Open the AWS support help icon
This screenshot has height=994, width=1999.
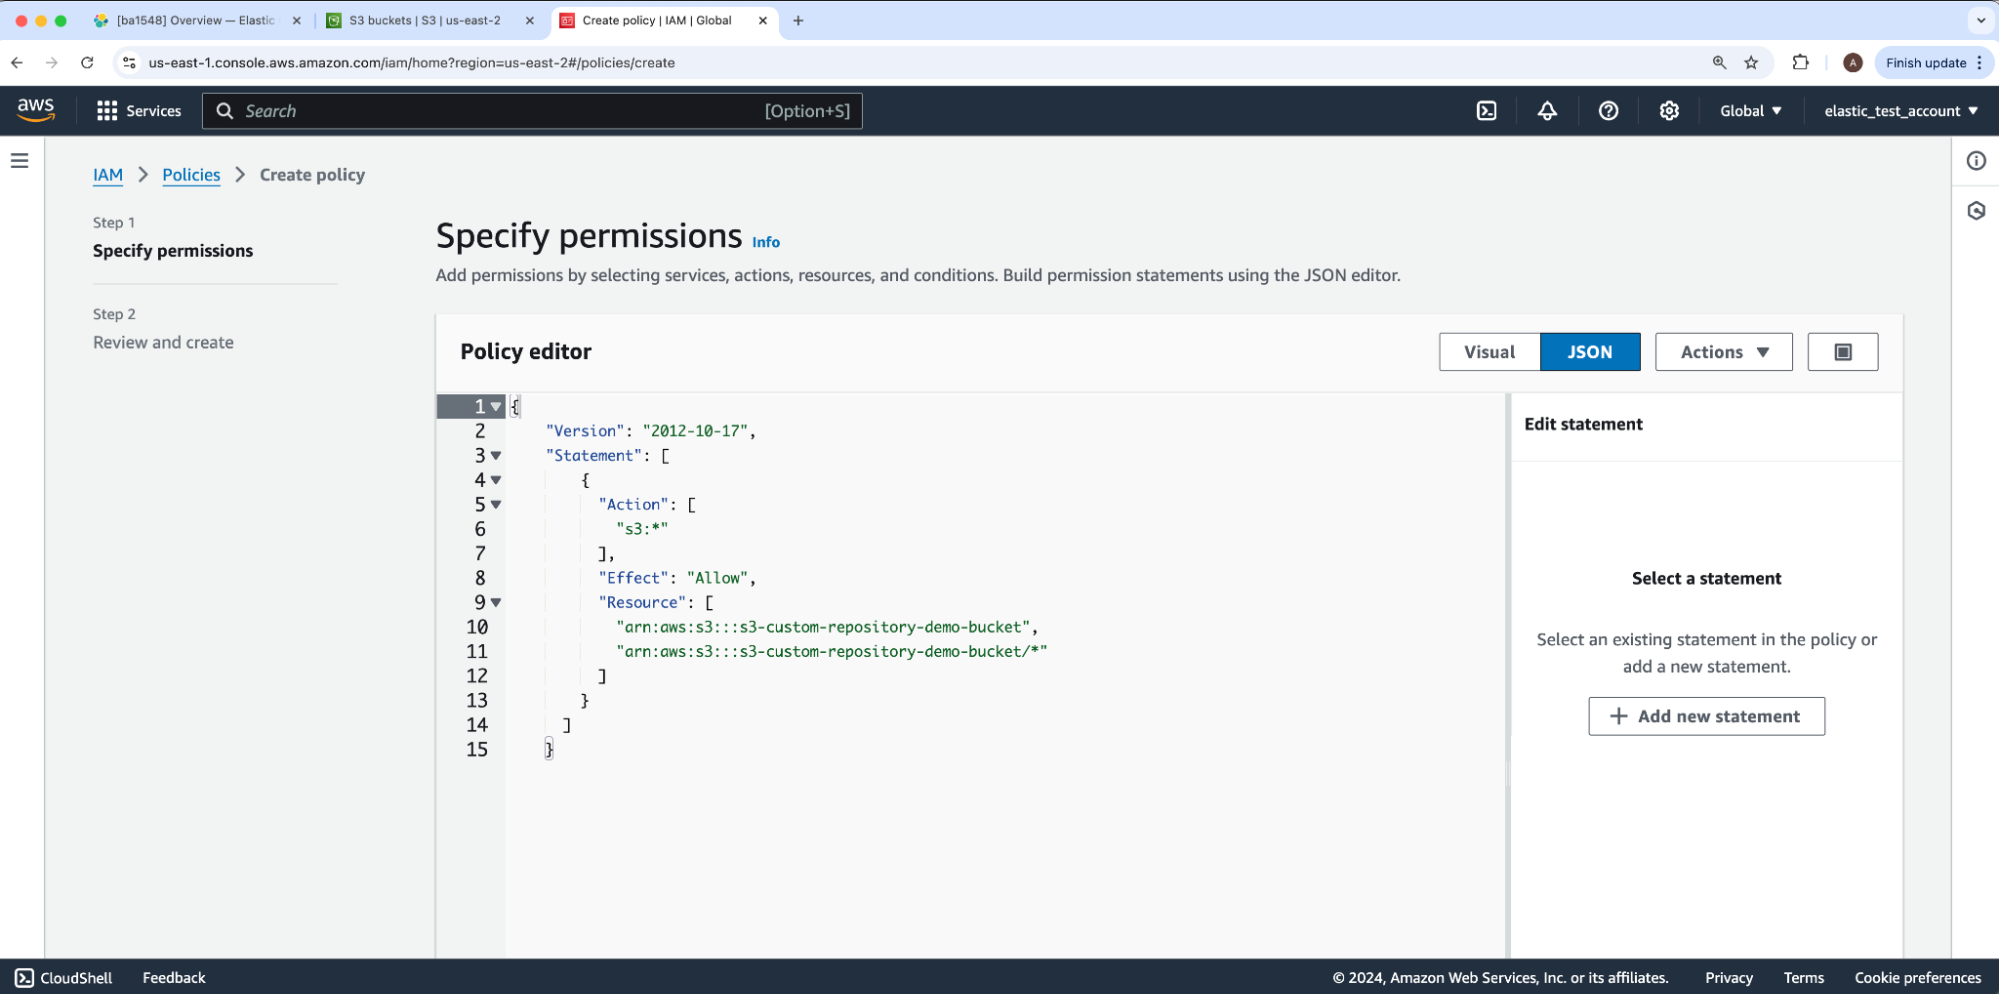point(1608,111)
